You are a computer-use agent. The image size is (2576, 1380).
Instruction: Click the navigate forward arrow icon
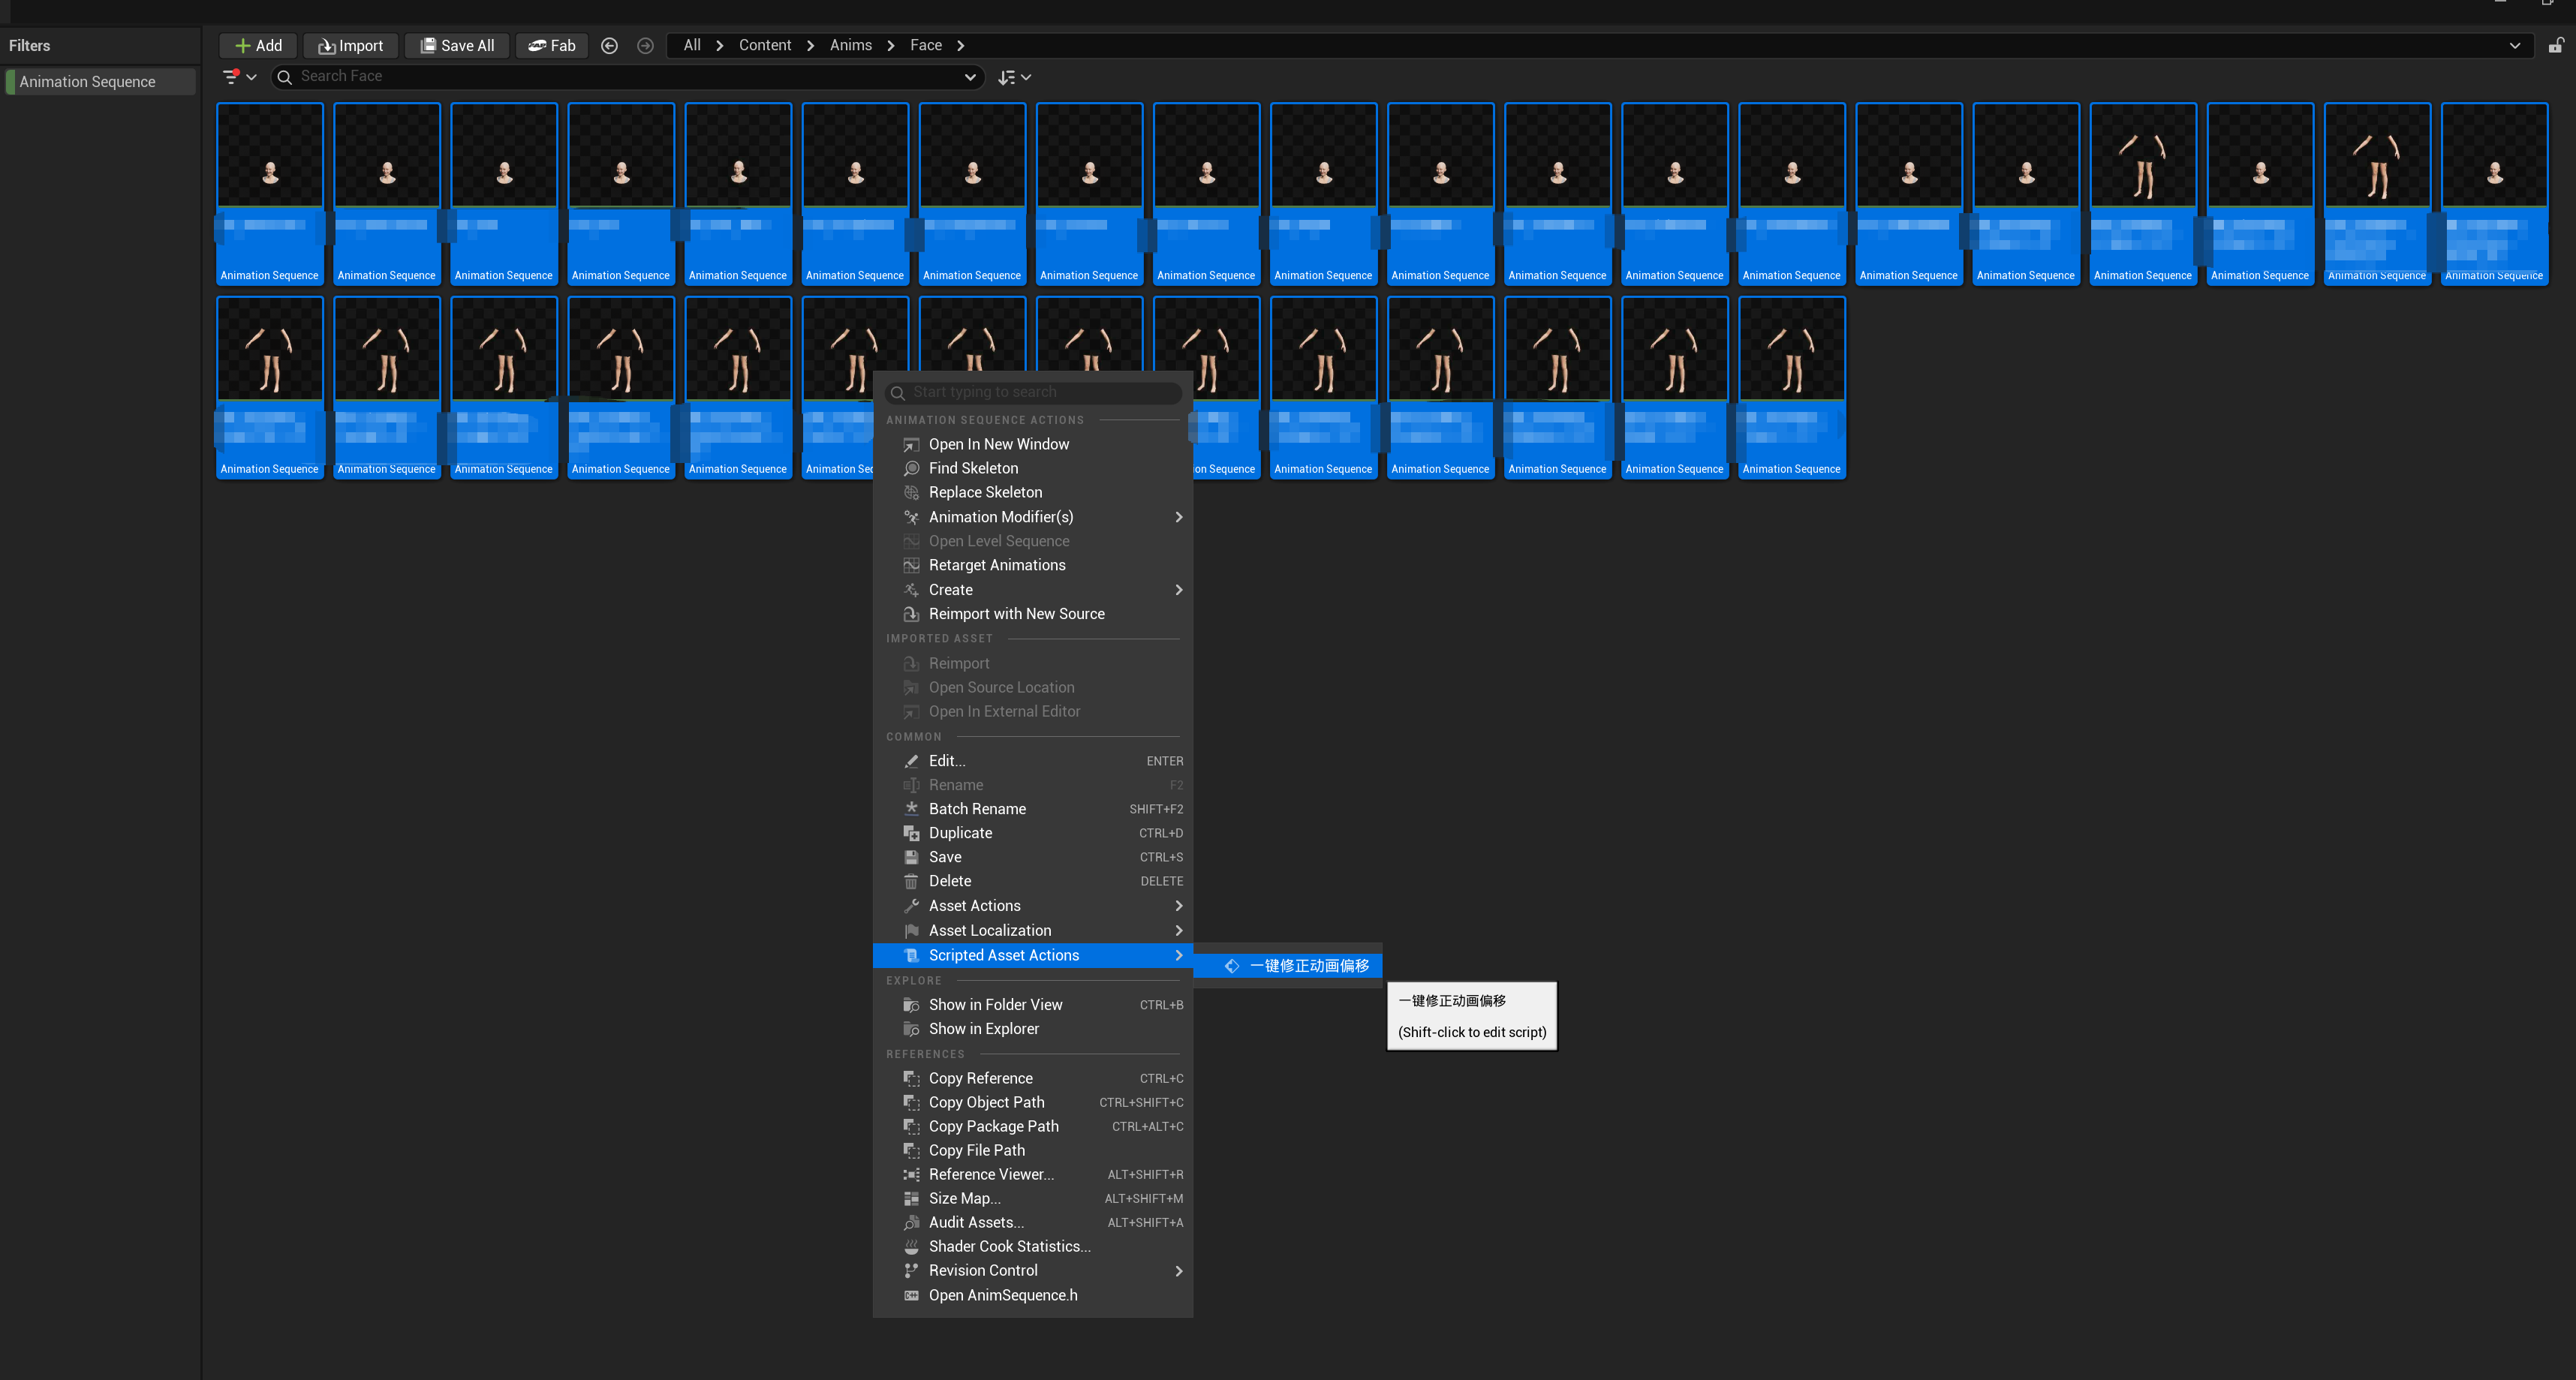(x=645, y=45)
